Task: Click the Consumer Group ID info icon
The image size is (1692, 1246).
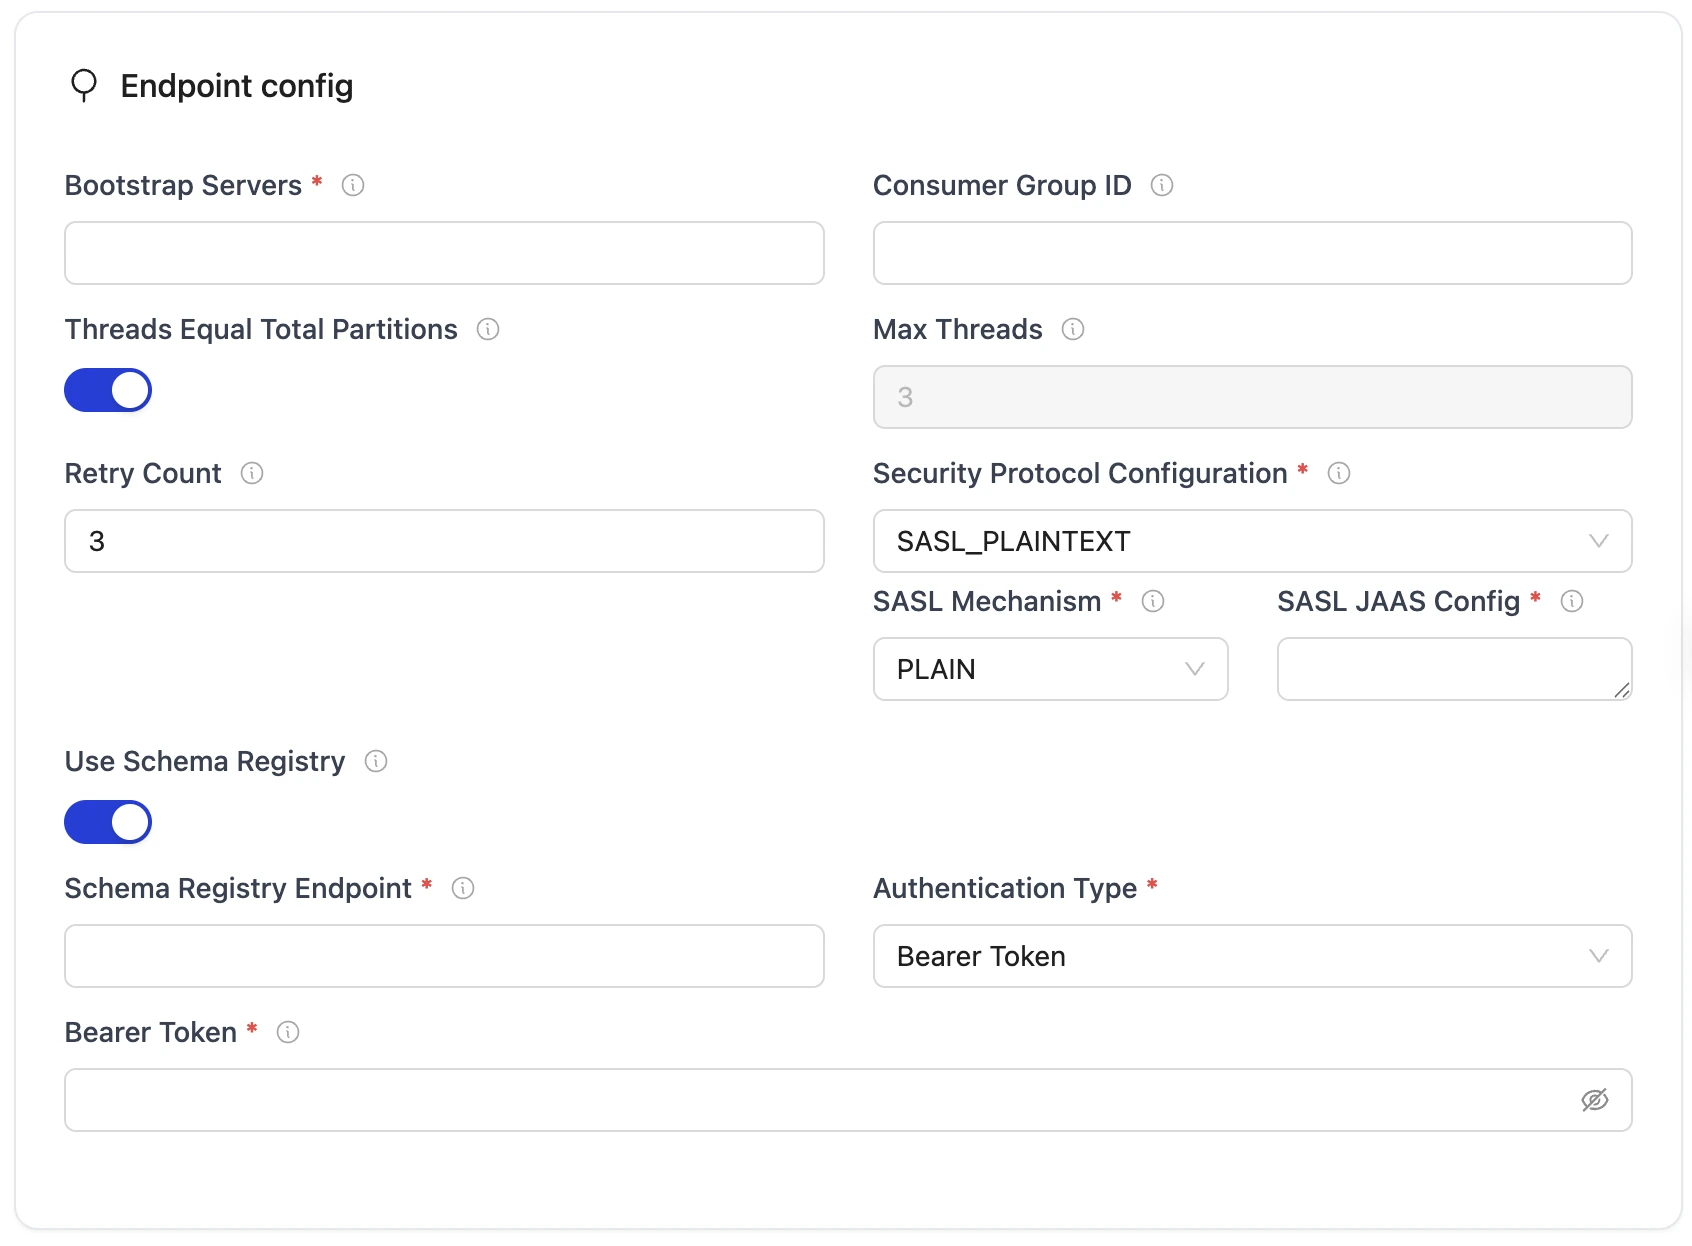Action: [x=1162, y=185]
